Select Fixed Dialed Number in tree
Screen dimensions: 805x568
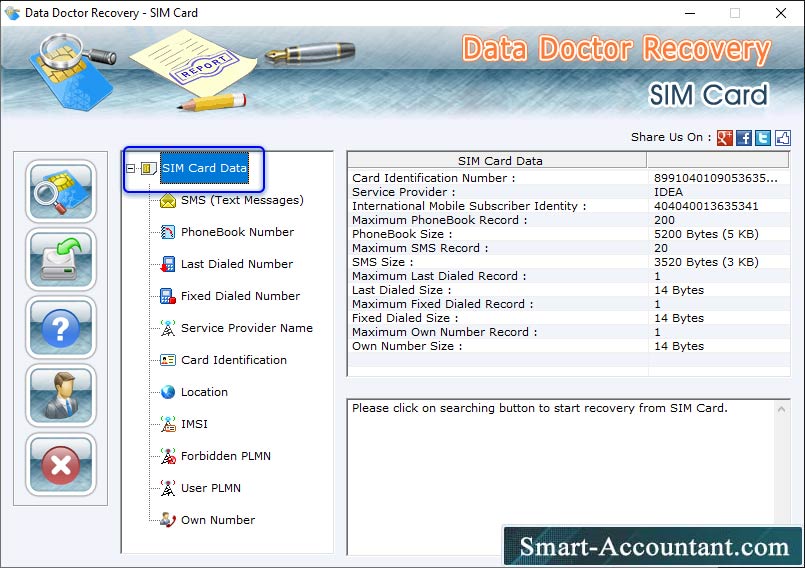click(x=240, y=296)
